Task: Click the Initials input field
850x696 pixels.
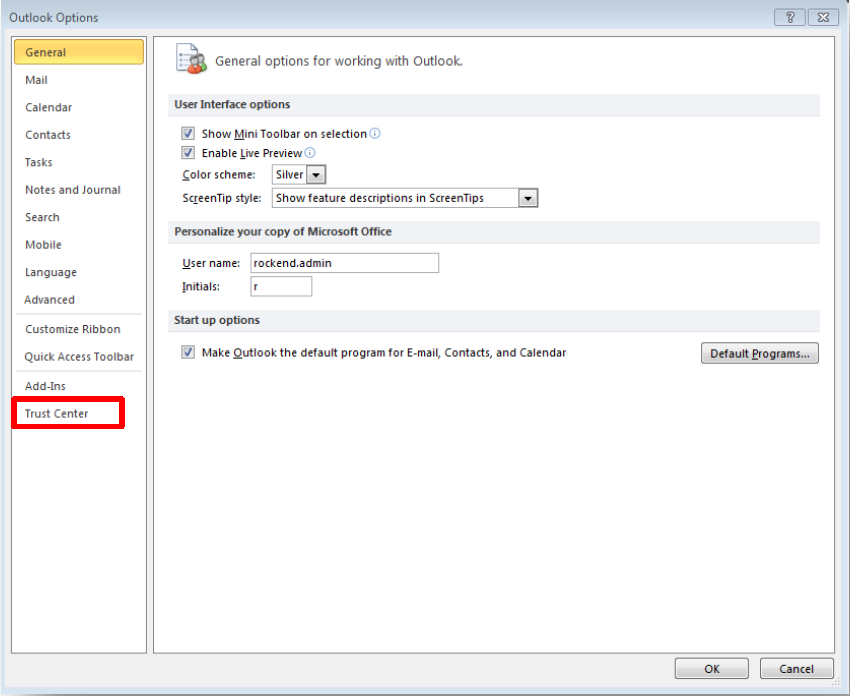Action: (281, 286)
